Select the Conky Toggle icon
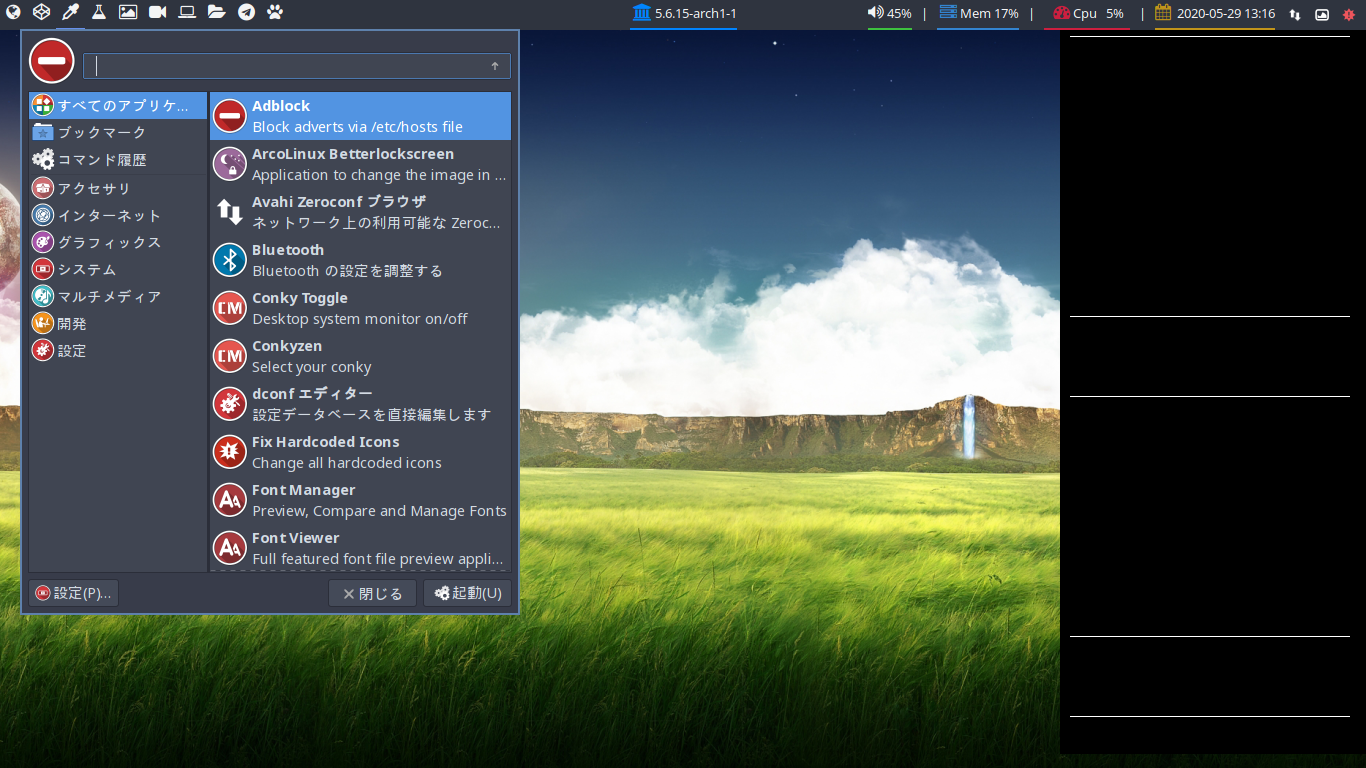1366x768 pixels. 230,308
